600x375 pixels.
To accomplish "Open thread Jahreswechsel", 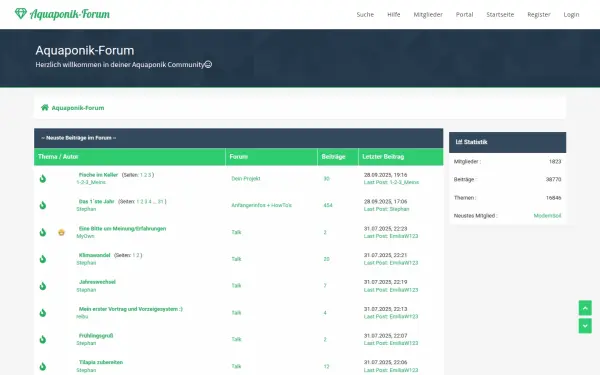I will [97, 282].
